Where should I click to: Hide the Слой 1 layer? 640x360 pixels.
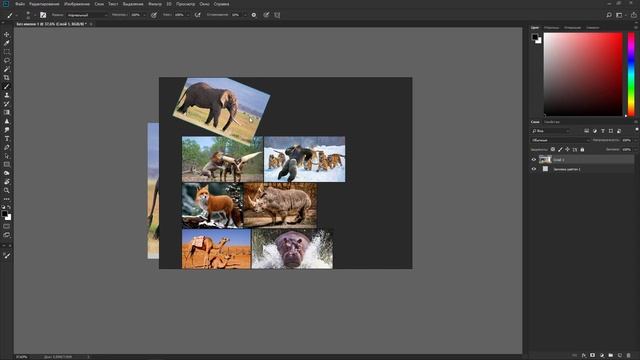pyautogui.click(x=534, y=160)
